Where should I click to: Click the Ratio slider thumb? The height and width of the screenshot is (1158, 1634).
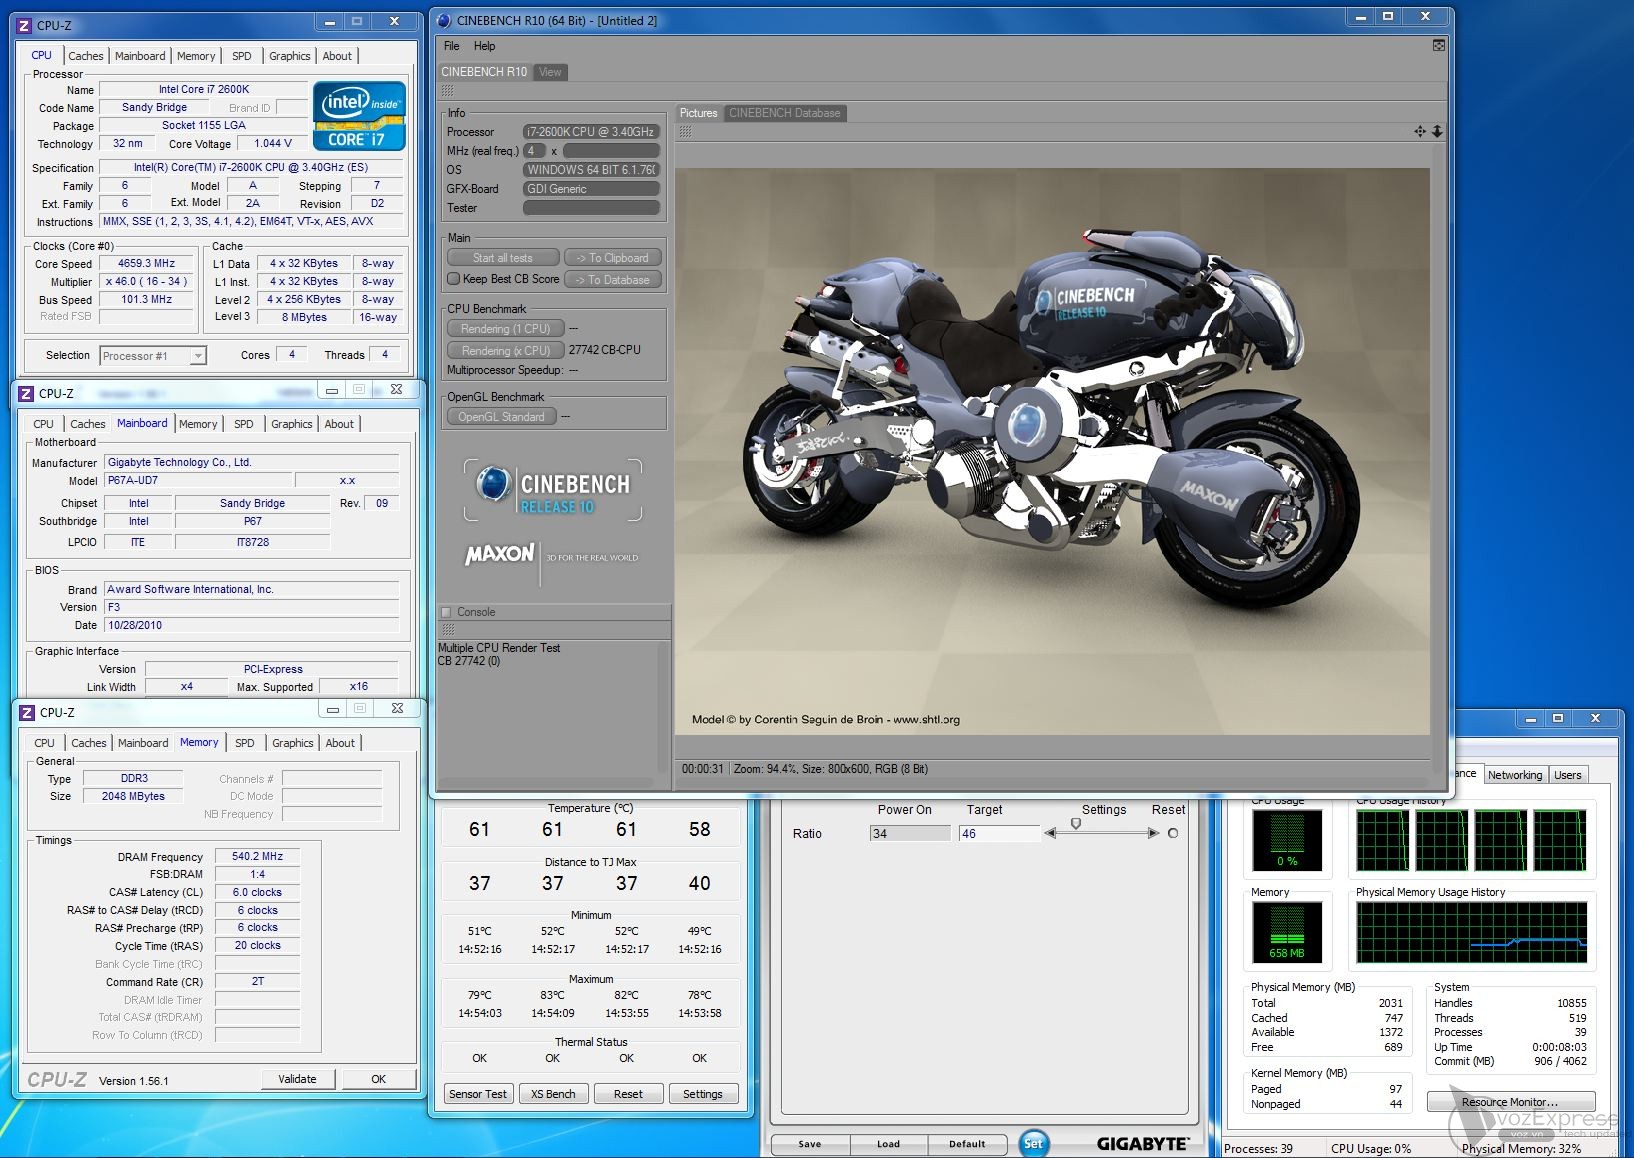tap(1076, 824)
